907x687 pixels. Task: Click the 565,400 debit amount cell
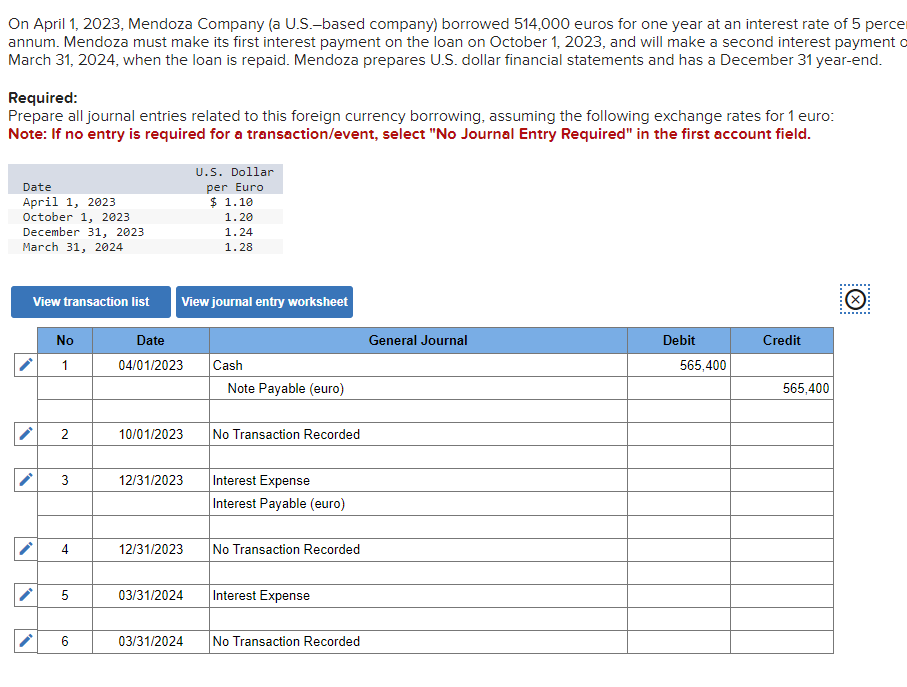(x=678, y=366)
